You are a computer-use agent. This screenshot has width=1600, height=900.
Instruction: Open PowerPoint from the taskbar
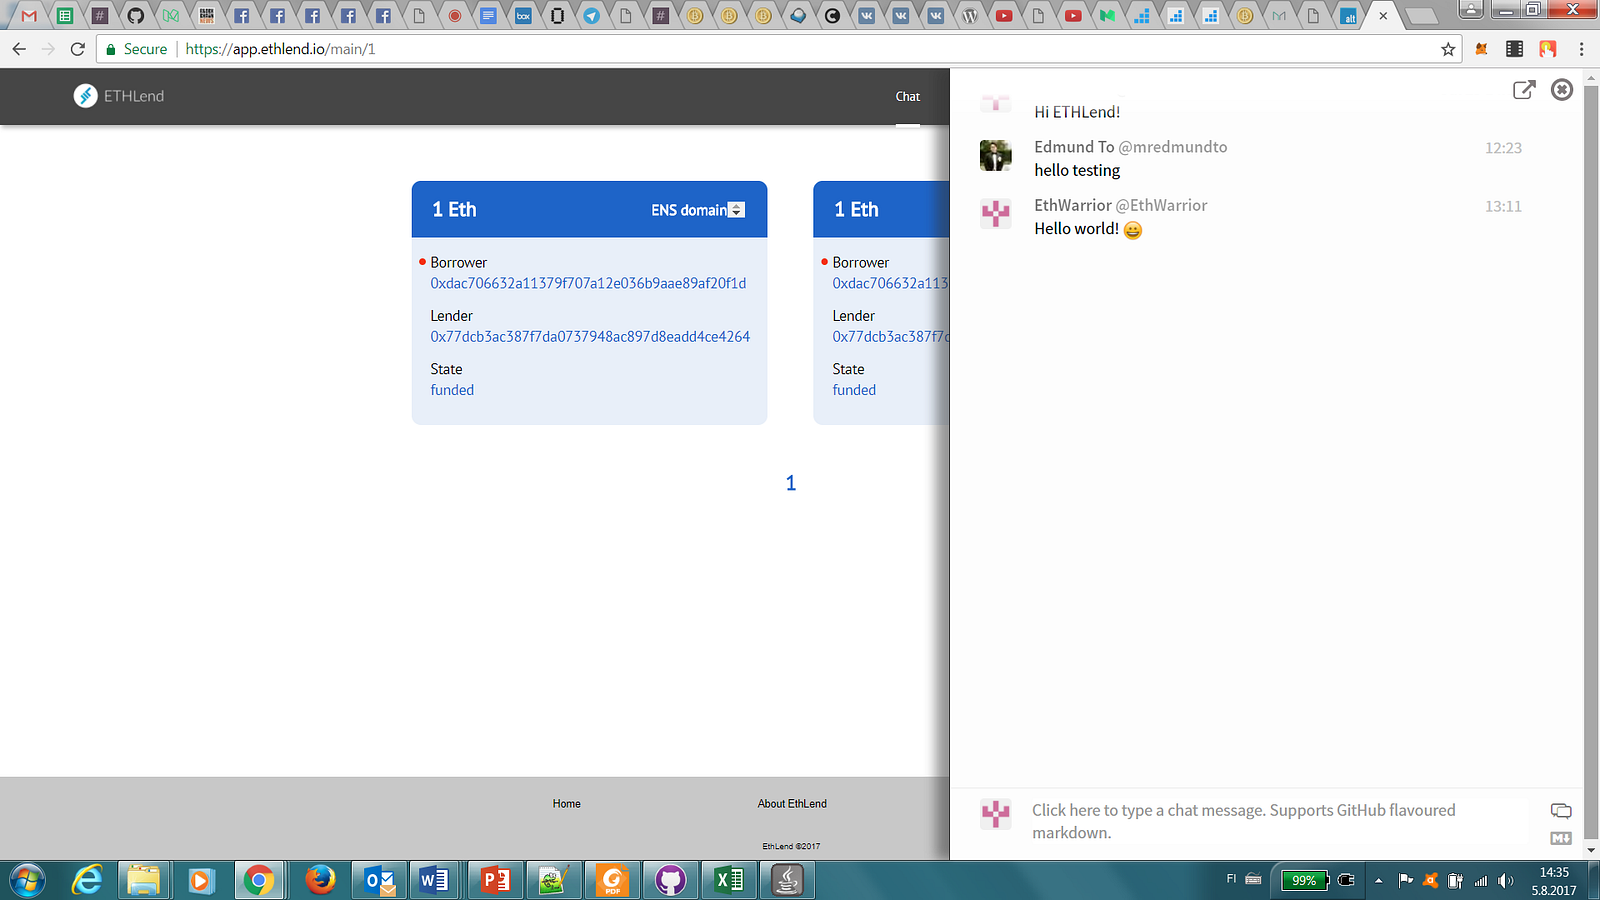(495, 881)
